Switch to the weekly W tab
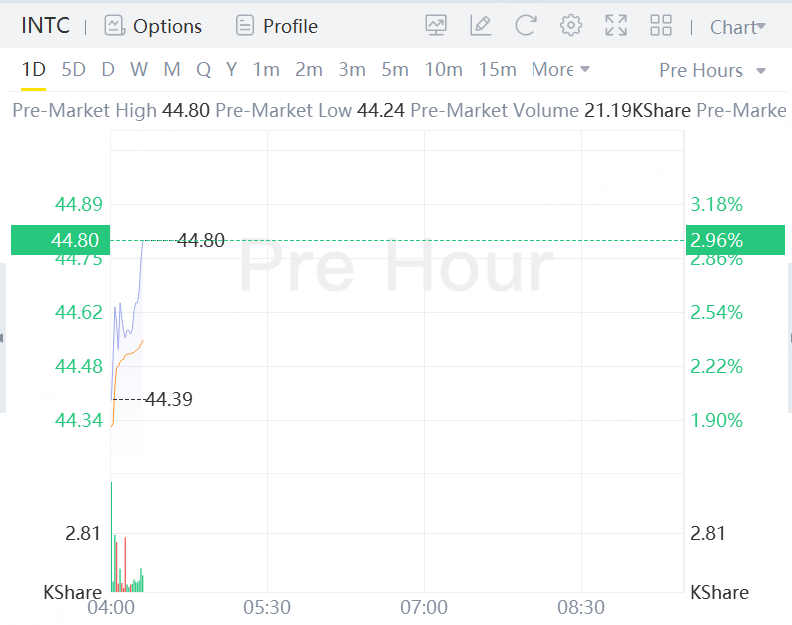 (139, 70)
